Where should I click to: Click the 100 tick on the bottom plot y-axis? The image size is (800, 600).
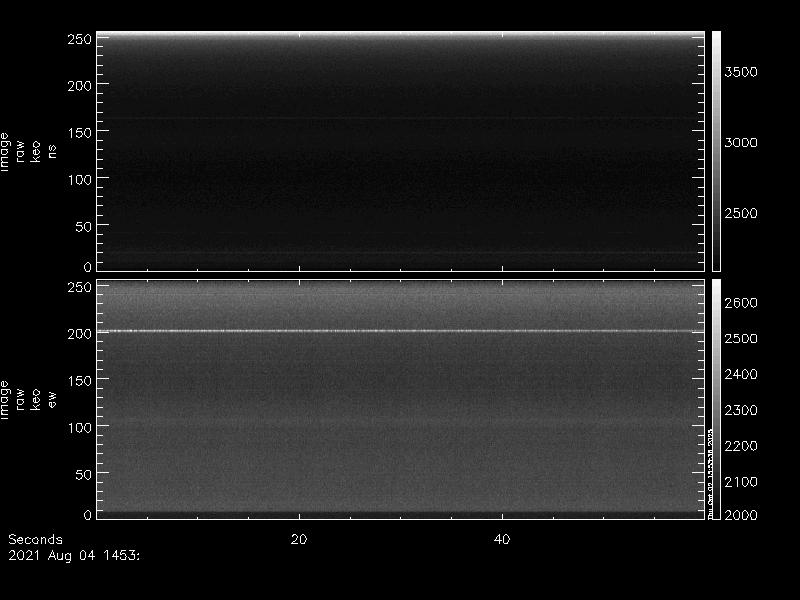click(79, 427)
